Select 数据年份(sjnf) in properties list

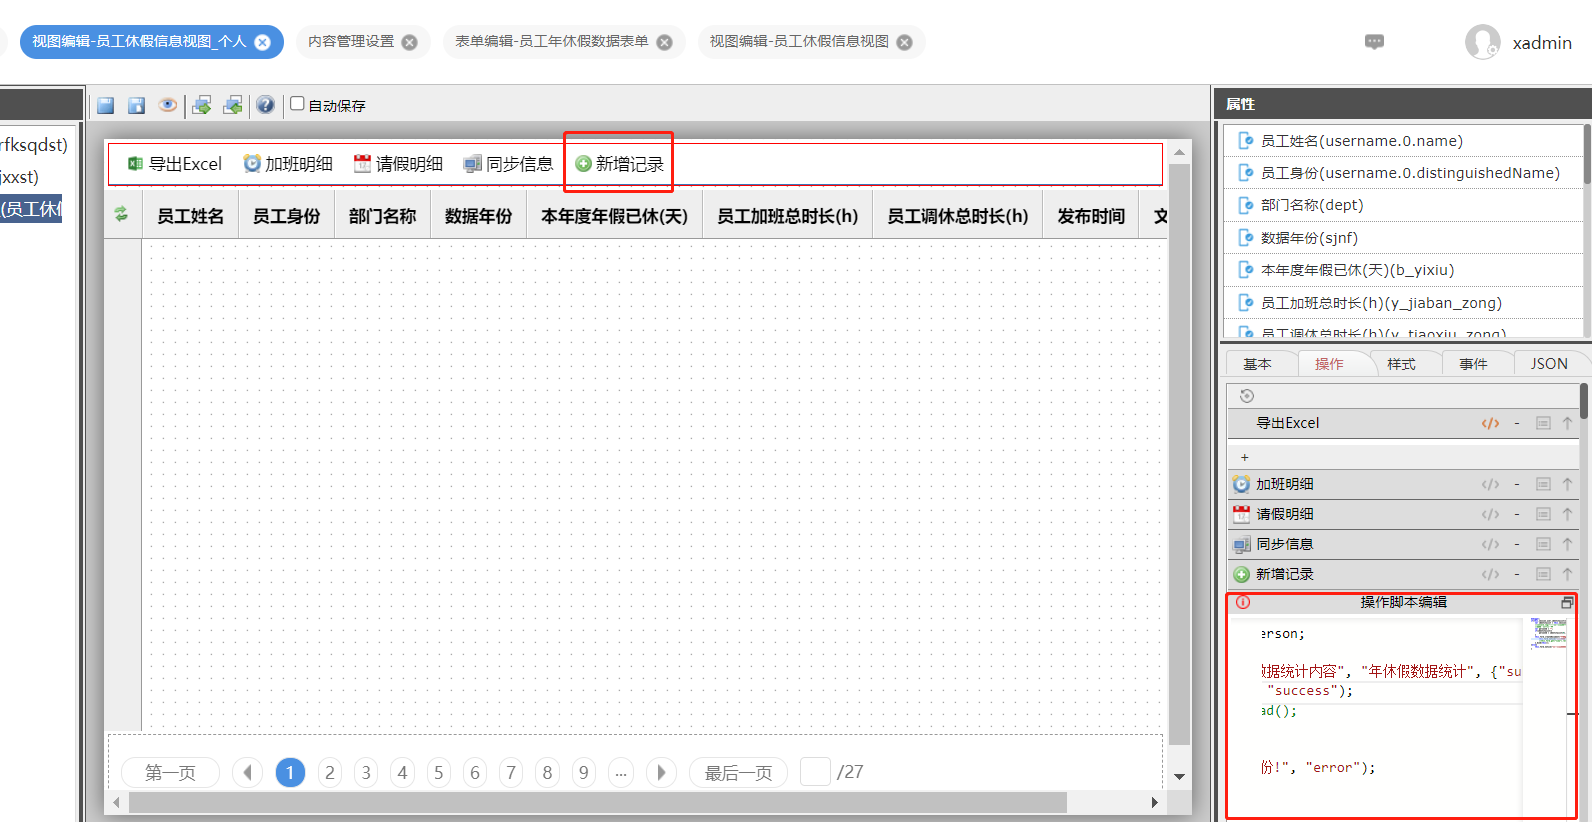point(1404,238)
